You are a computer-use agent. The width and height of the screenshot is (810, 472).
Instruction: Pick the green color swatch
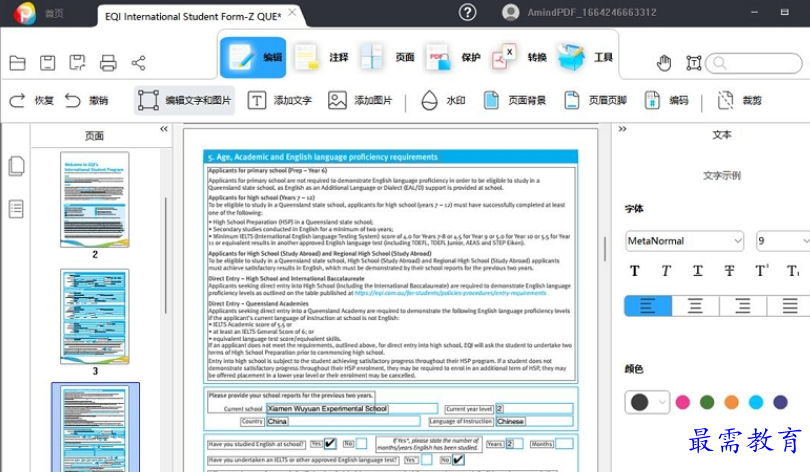(x=707, y=402)
